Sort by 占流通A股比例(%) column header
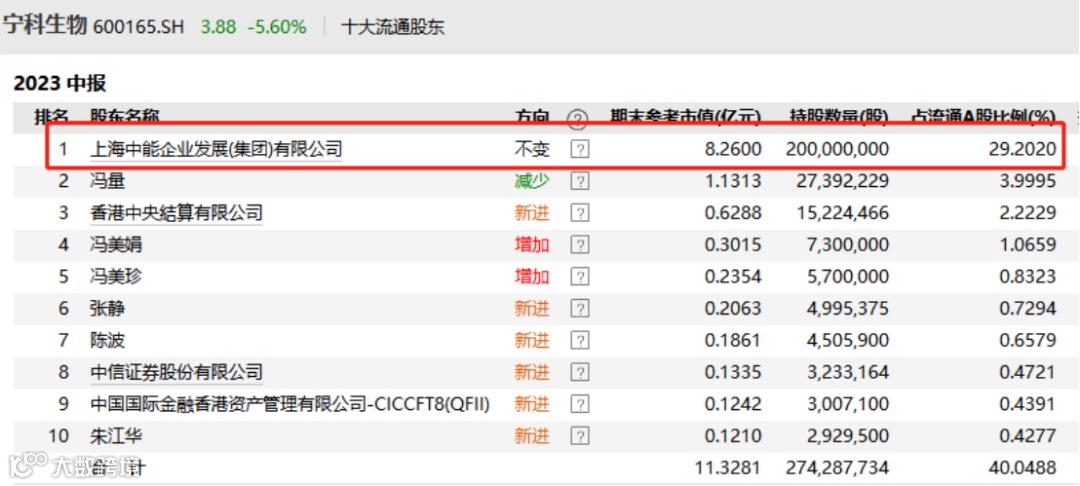The image size is (1080, 486). tap(984, 116)
